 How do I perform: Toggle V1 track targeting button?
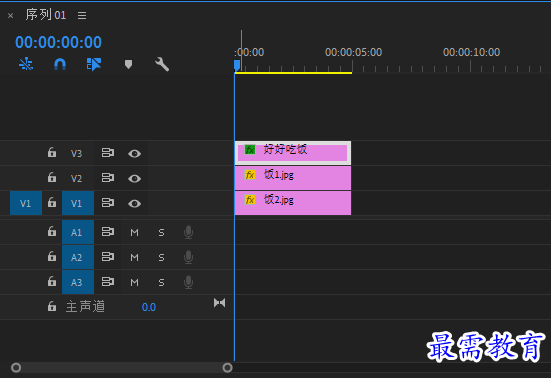click(78, 203)
